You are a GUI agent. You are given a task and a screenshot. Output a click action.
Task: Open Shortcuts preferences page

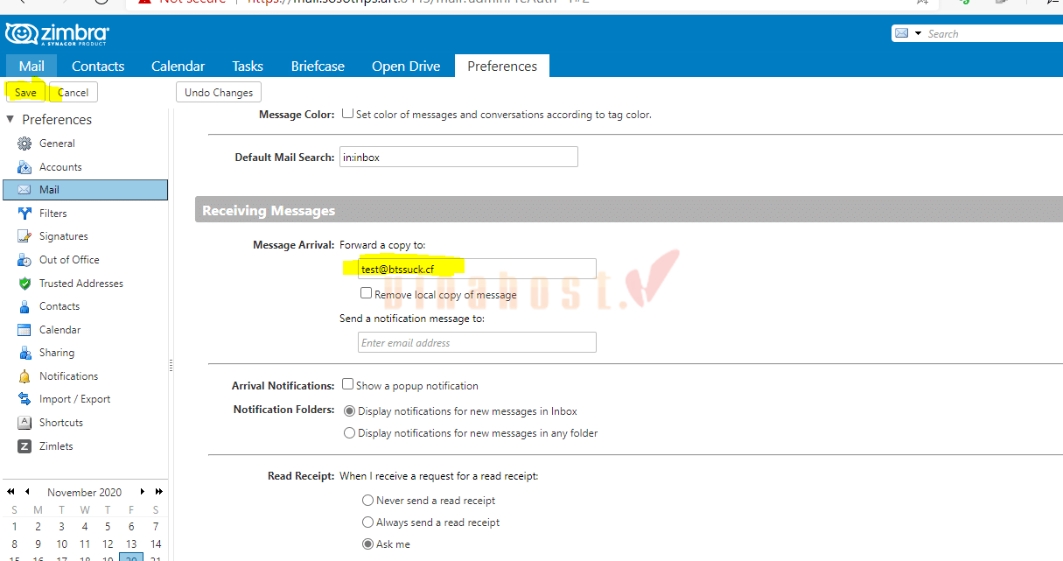(61, 423)
